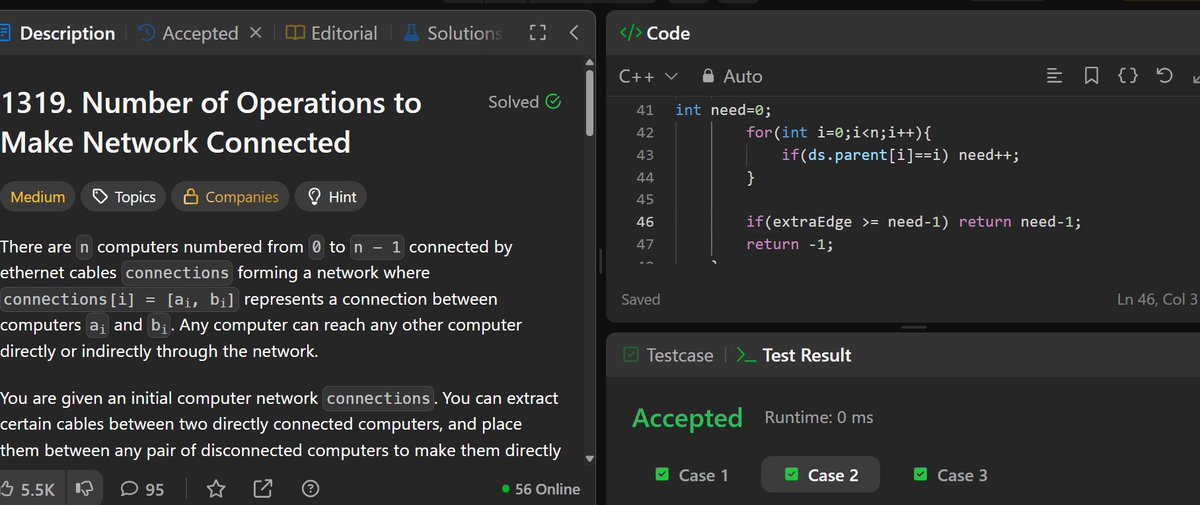Image resolution: width=1200 pixels, height=505 pixels.
Task: Close the Accepted tab
Action: [x=255, y=33]
